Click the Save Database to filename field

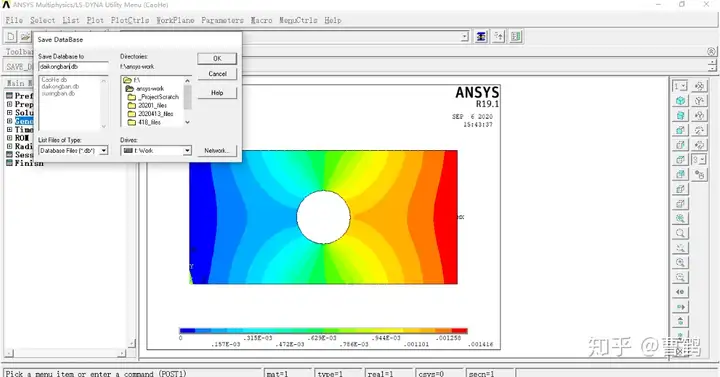pyautogui.click(x=73, y=67)
